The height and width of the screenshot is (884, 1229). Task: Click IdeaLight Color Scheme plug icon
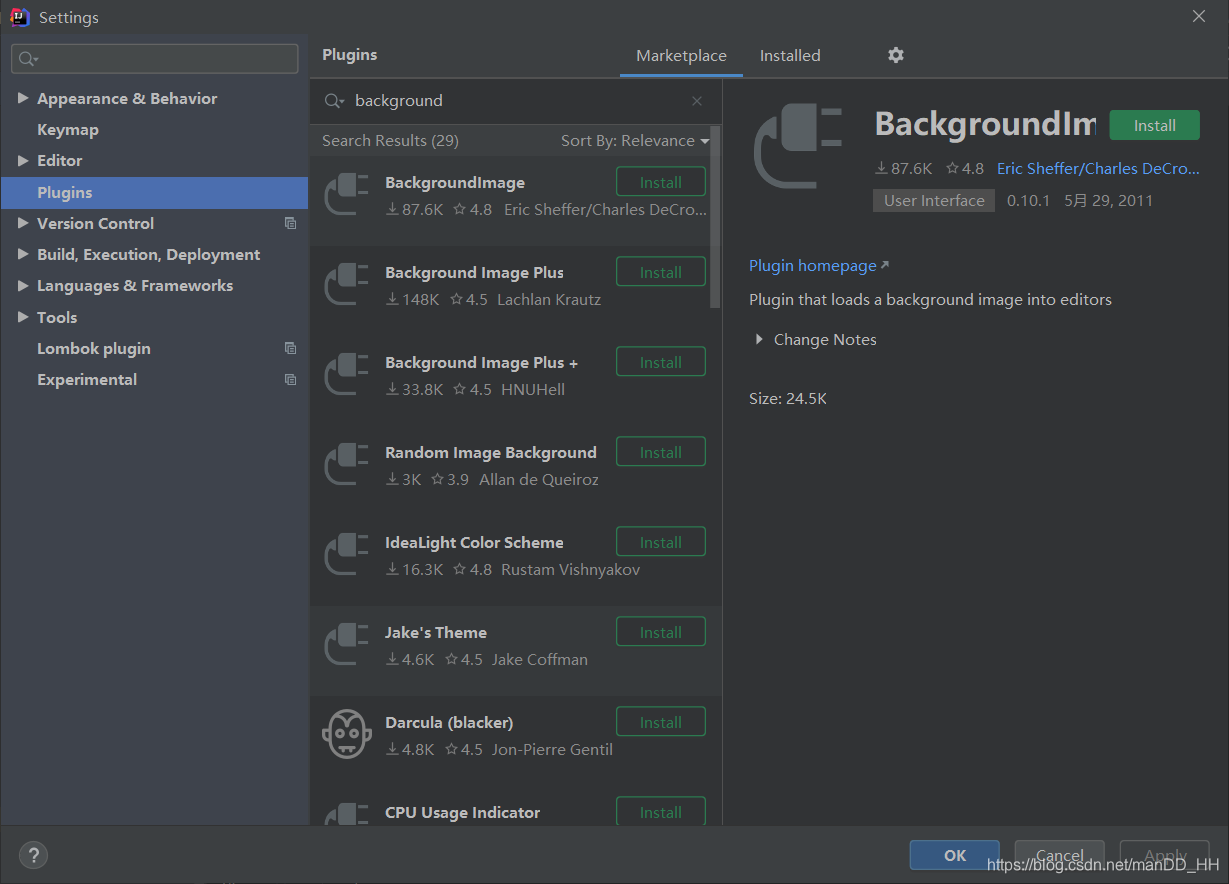347,554
